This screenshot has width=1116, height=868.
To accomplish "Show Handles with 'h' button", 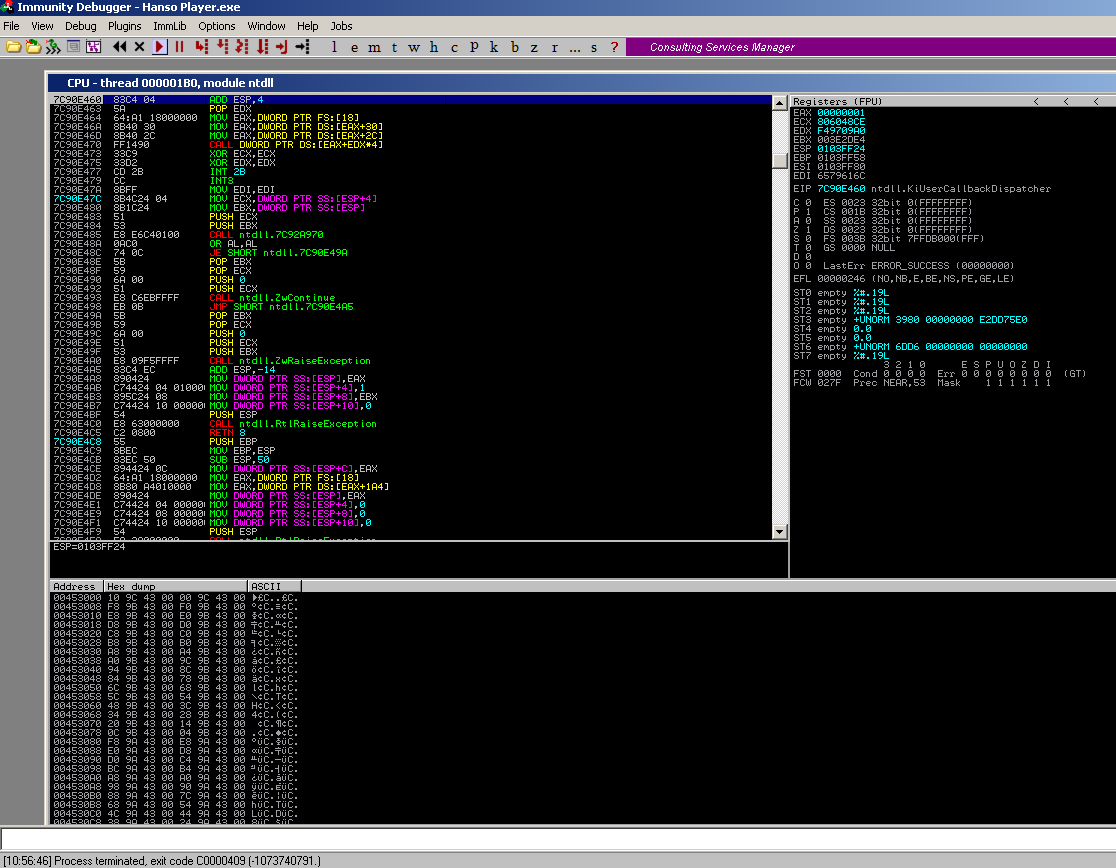I will (434, 47).
